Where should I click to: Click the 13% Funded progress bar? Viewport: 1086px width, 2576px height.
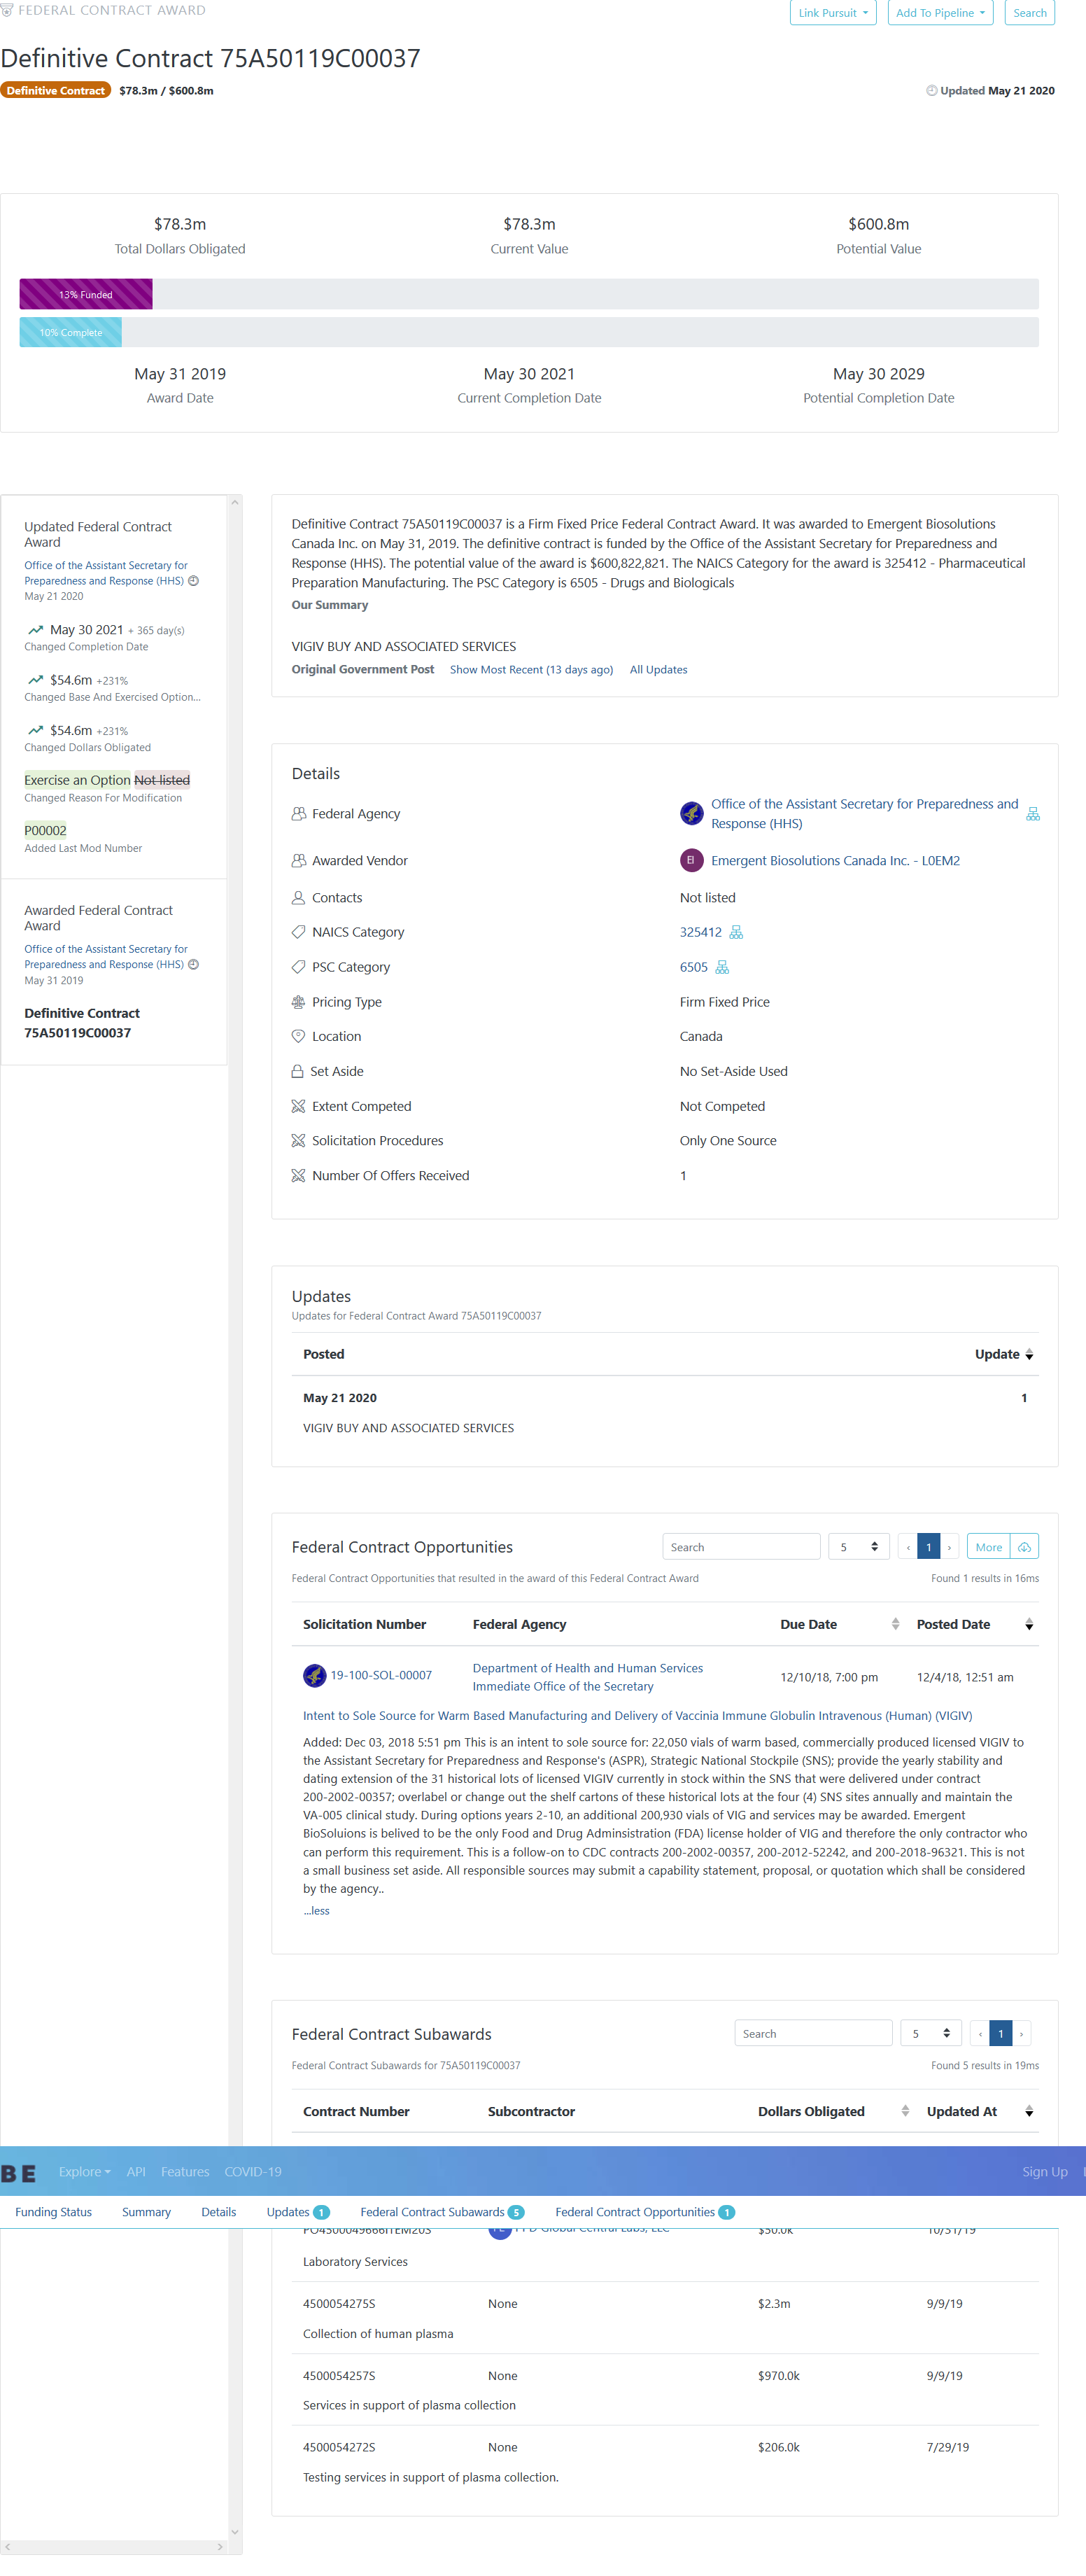click(x=86, y=295)
